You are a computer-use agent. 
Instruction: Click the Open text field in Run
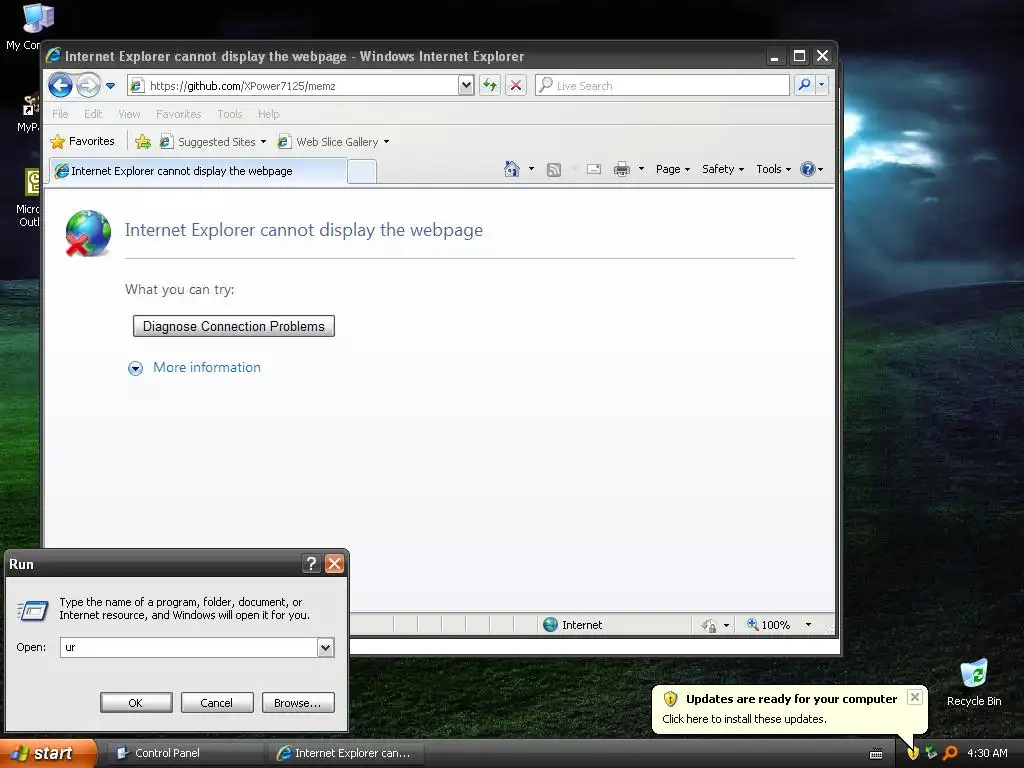coord(189,647)
